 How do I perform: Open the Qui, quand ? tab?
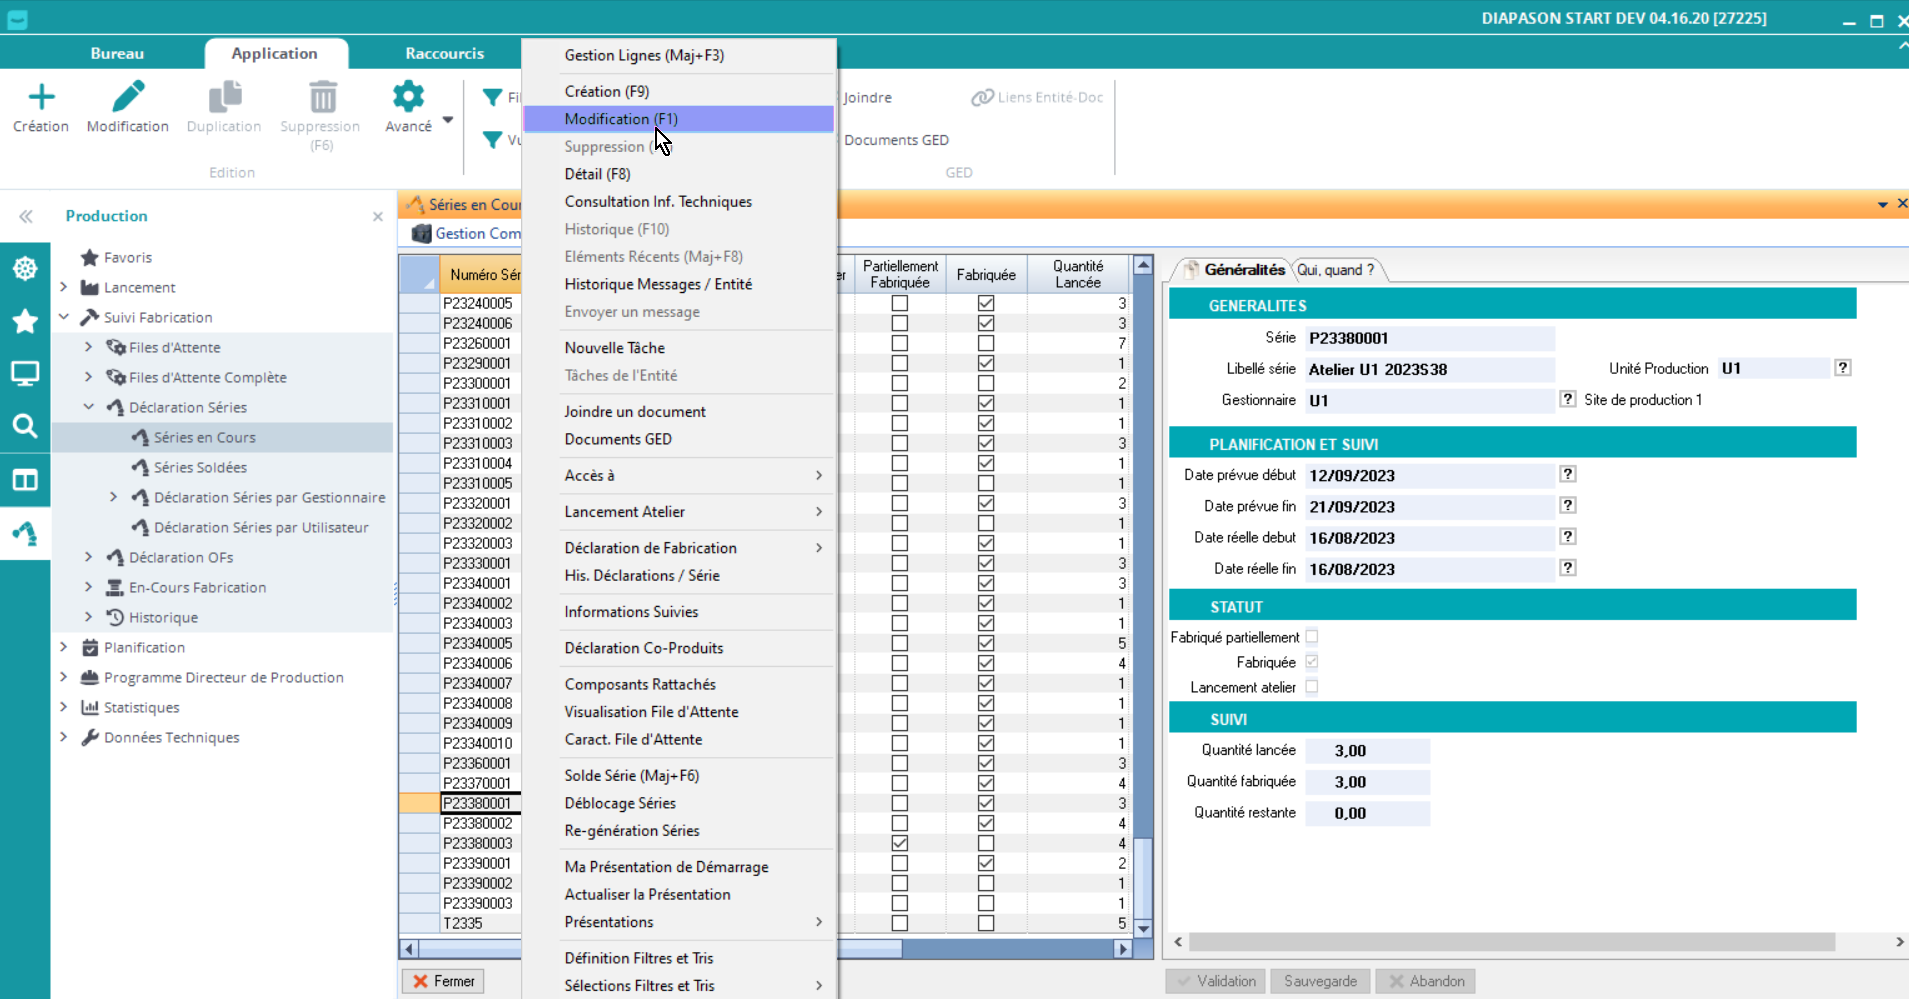[1335, 270]
